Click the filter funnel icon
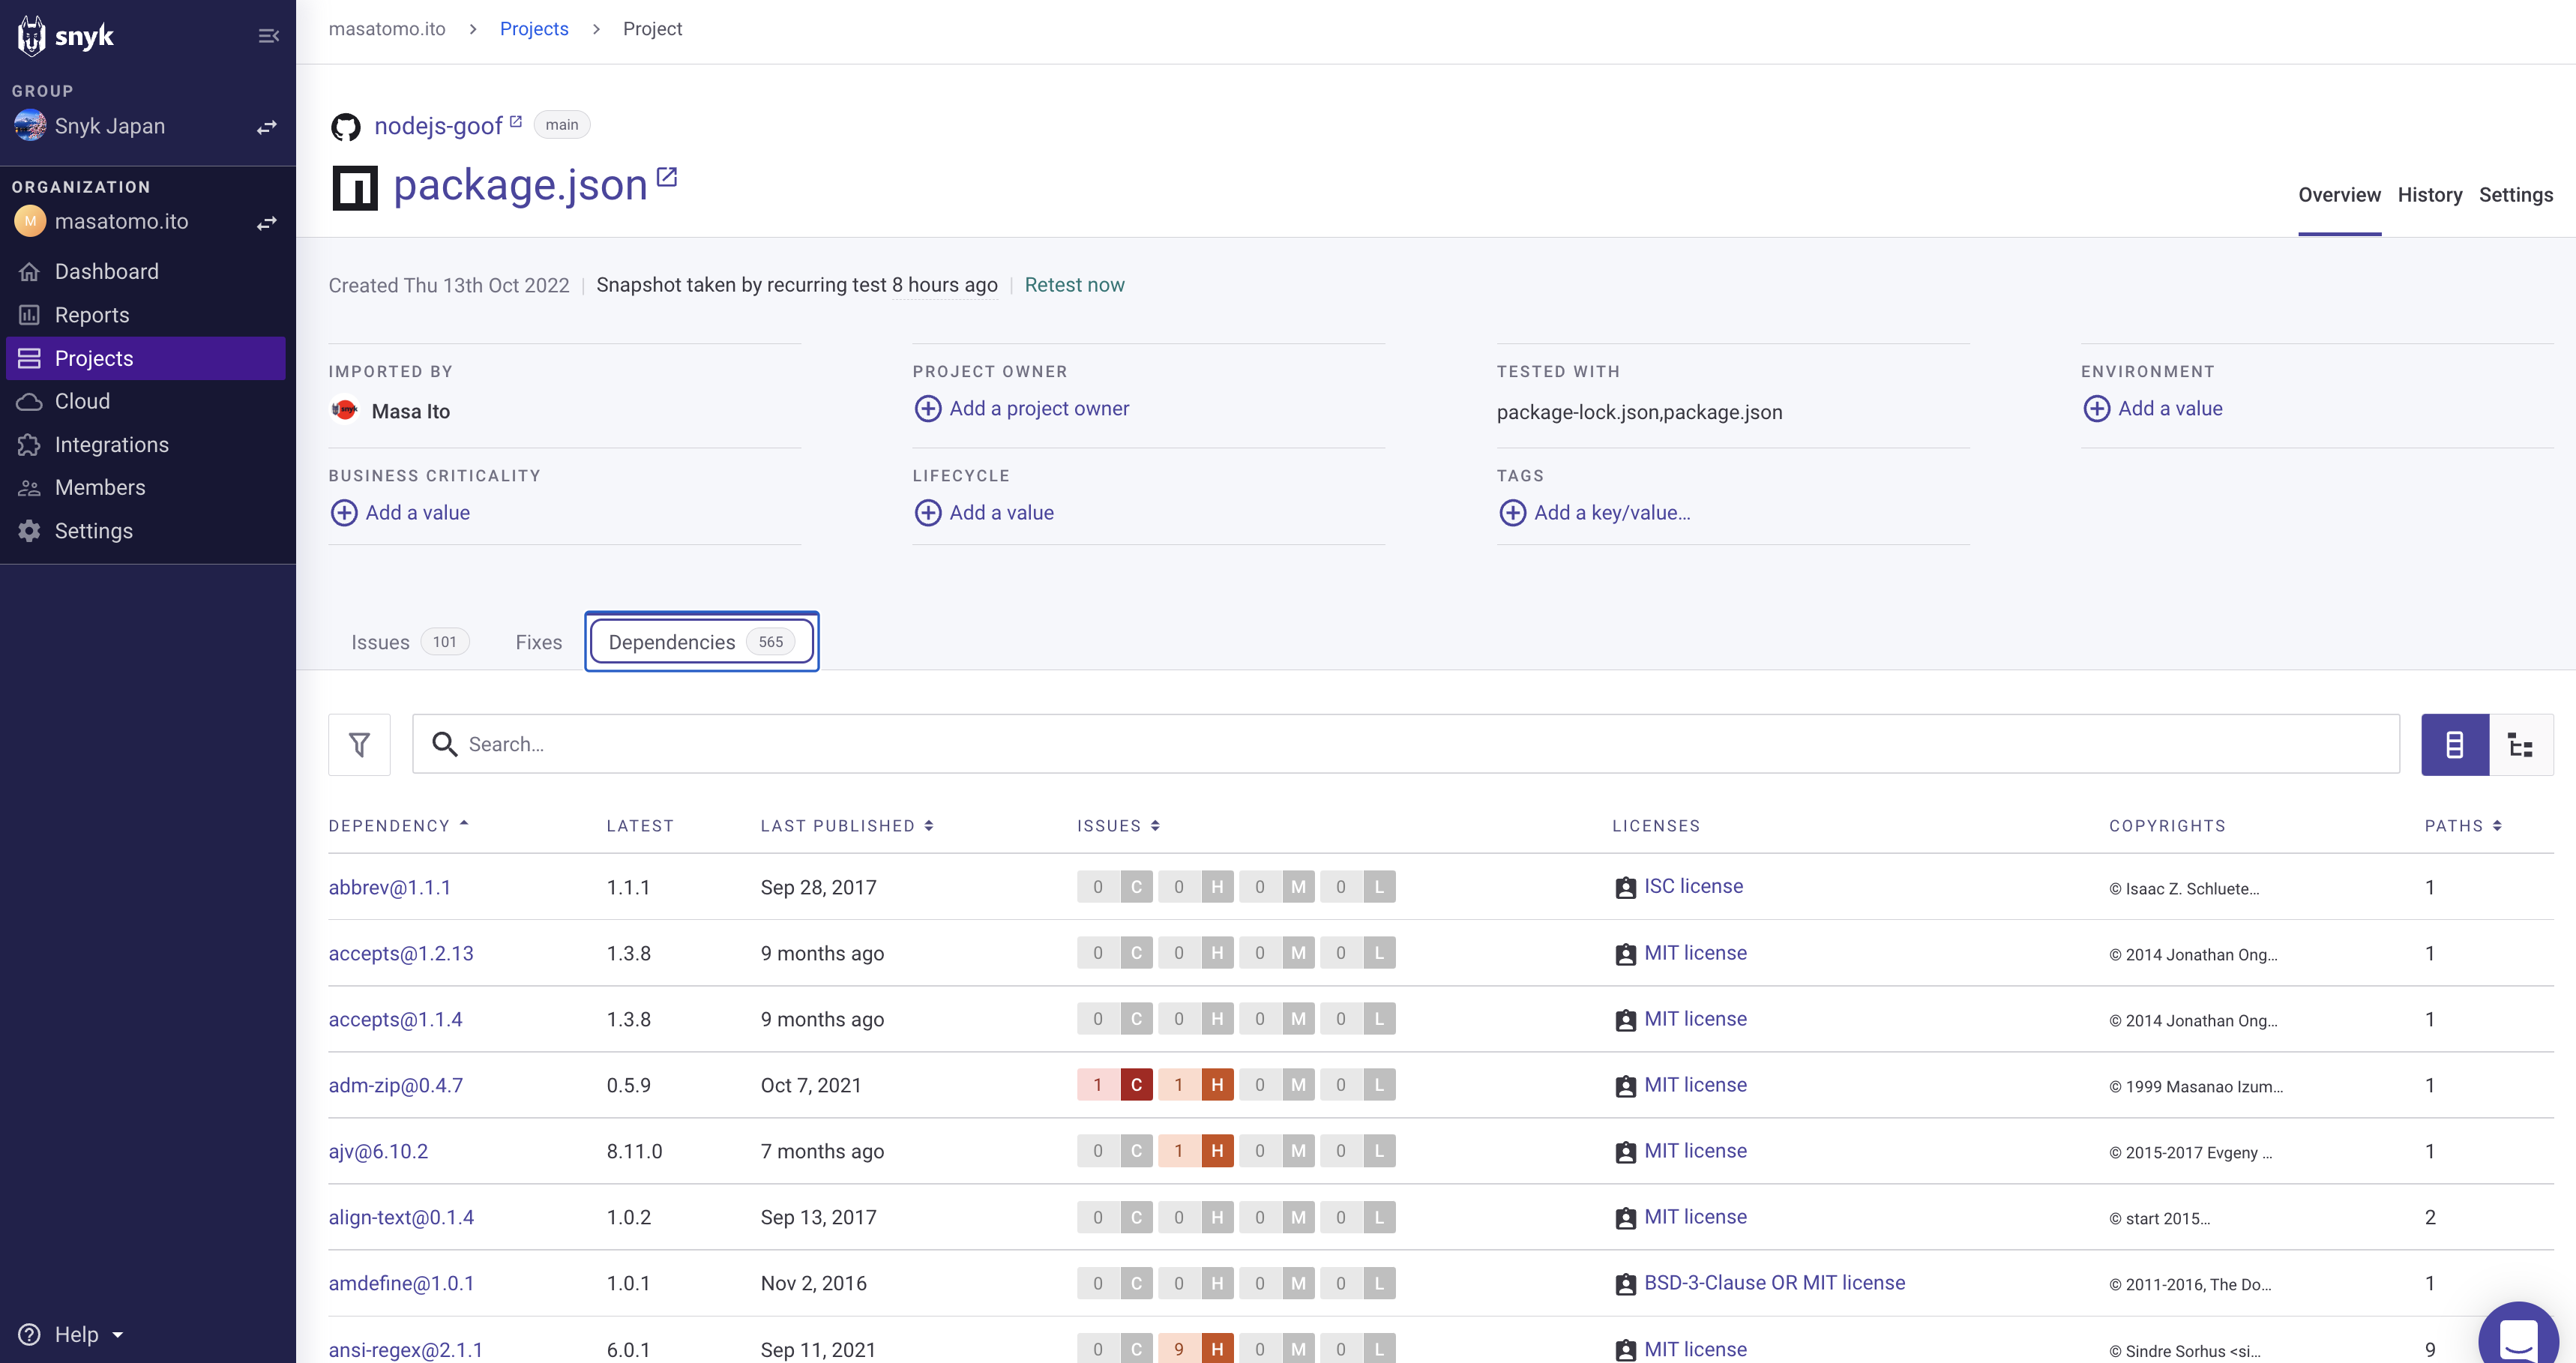2576x1363 pixels. pos(359,744)
